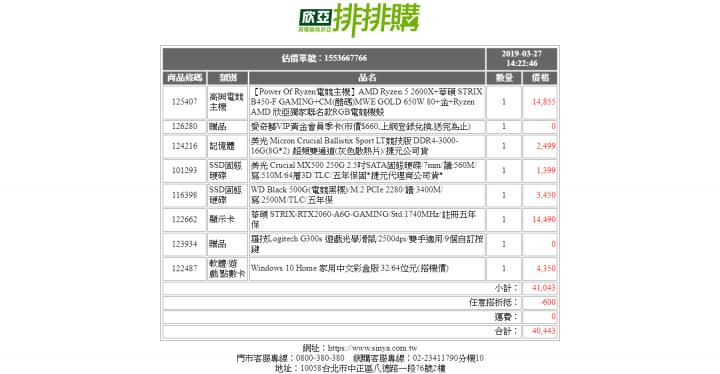Click the Logitech G300s mouse product name

366,244
